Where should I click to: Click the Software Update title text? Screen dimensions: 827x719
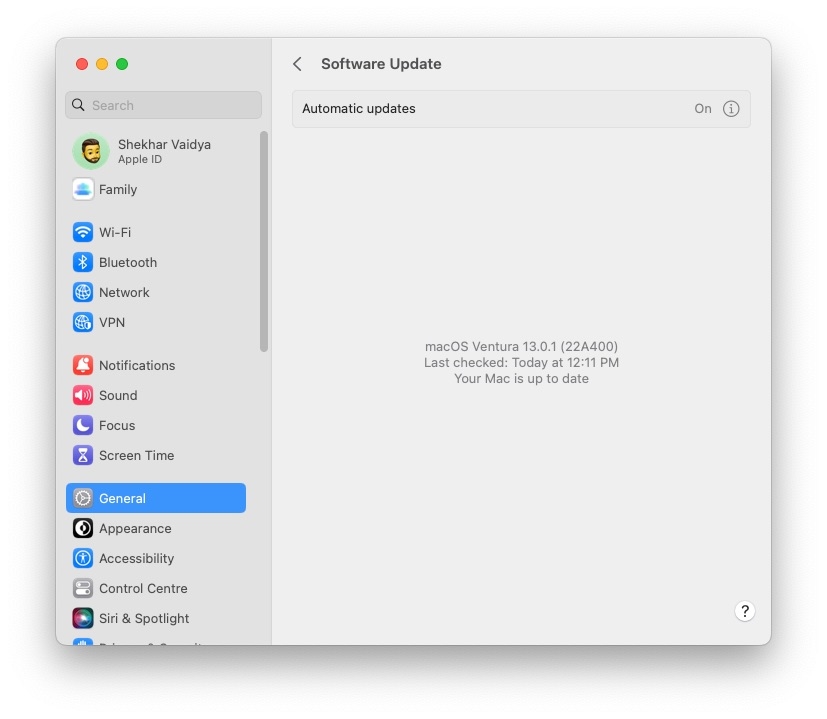click(x=381, y=64)
